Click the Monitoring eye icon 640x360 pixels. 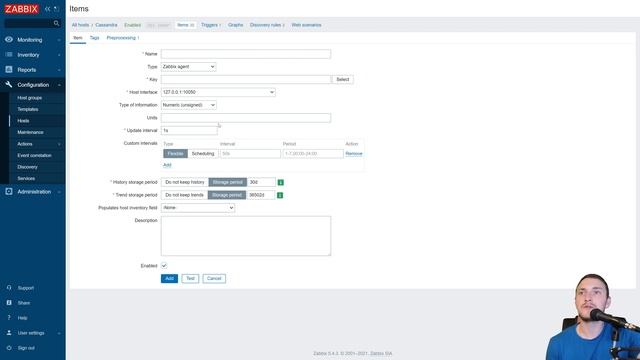click(9, 40)
